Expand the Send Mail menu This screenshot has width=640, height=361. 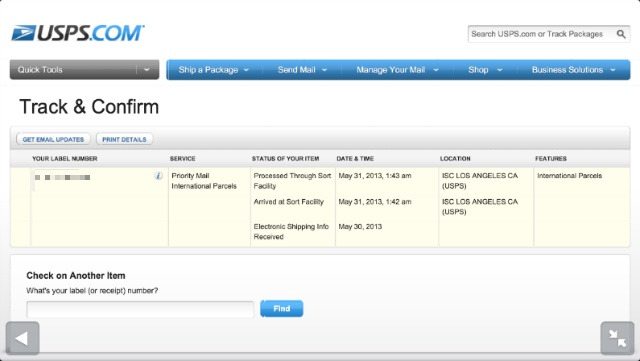coord(302,70)
